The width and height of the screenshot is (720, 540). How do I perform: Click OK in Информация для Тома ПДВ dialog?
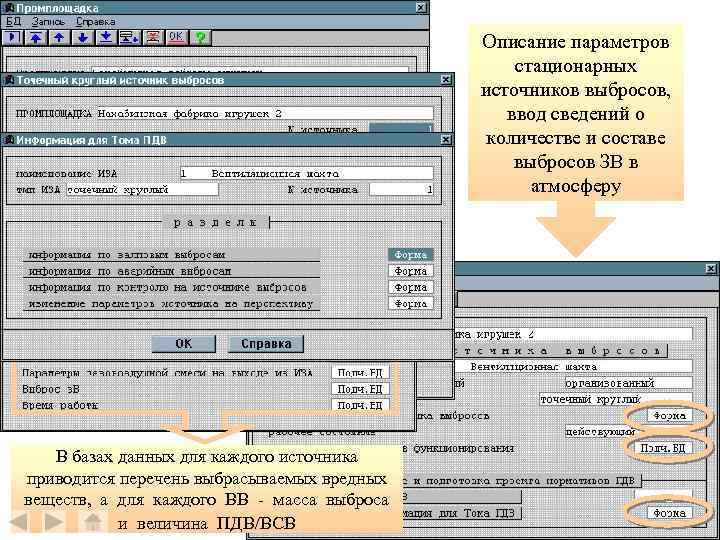184,344
